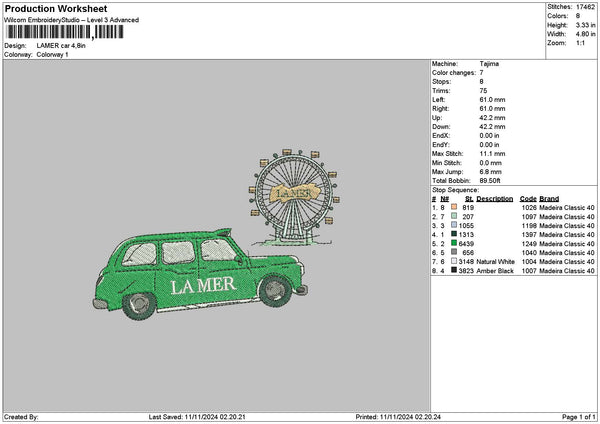Click the 'Code' column header
600x424 pixels.
tap(528, 199)
